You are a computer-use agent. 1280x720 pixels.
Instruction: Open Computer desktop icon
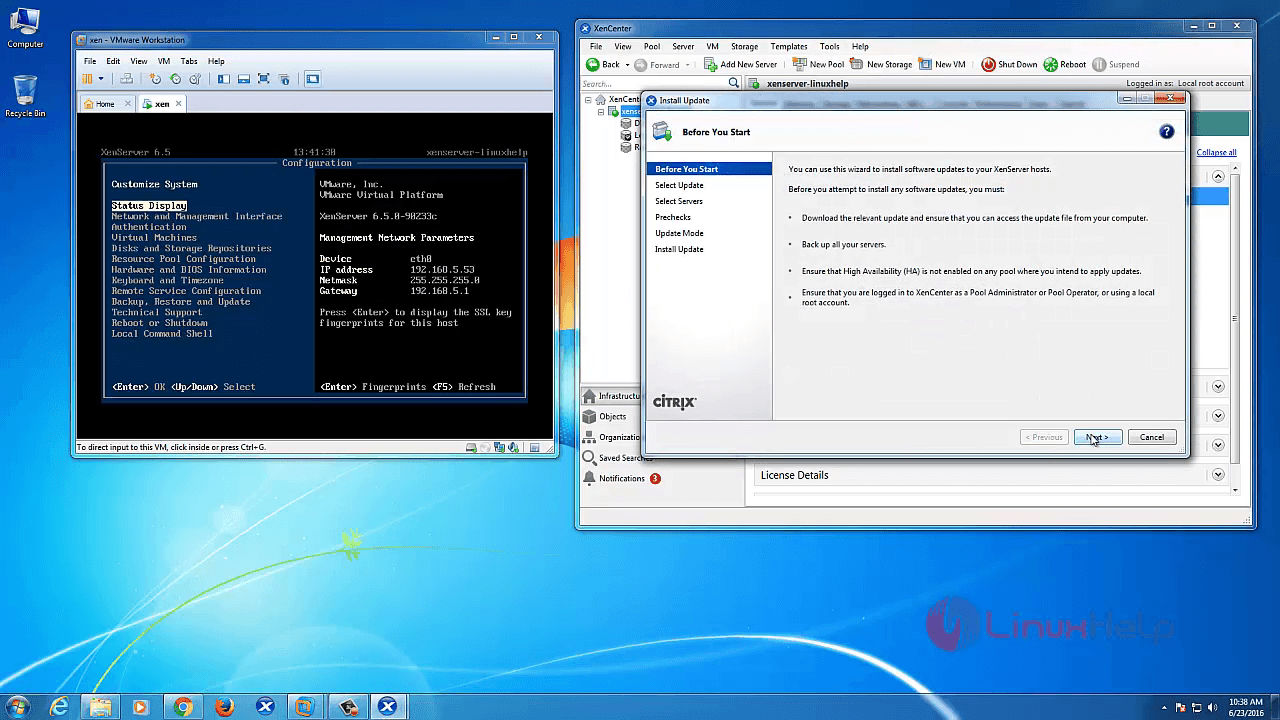click(24, 28)
